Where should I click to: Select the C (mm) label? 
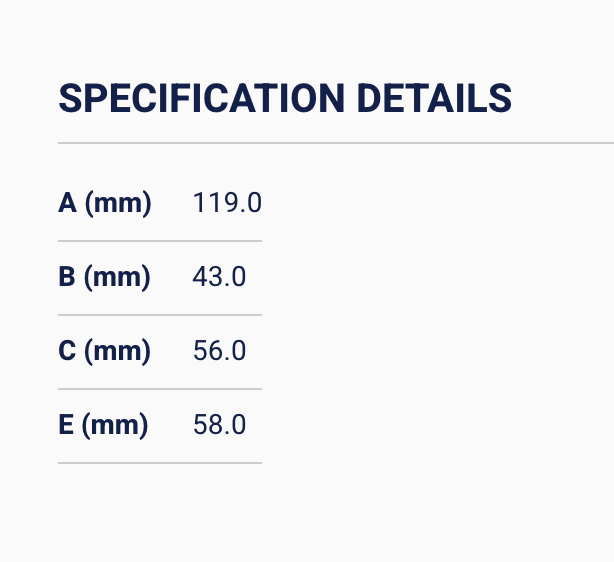[105, 351]
